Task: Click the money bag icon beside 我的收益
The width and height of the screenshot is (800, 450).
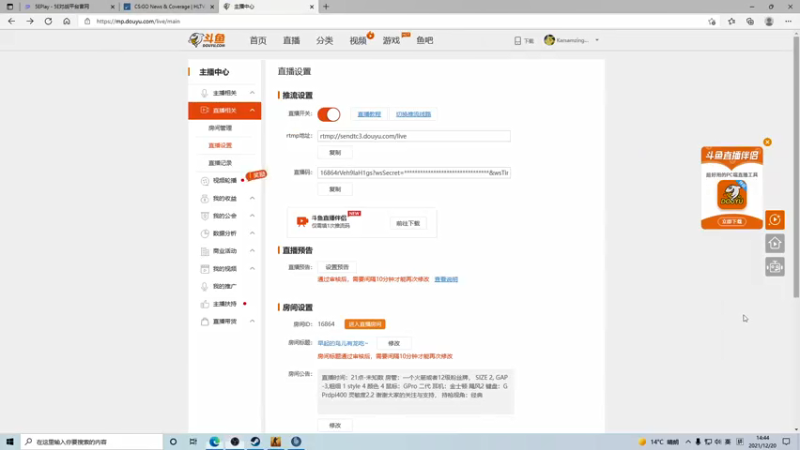Action: click(x=205, y=198)
